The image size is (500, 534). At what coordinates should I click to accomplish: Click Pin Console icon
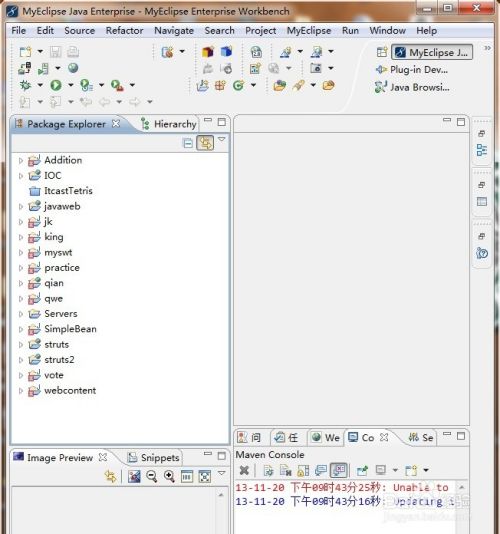click(362, 470)
